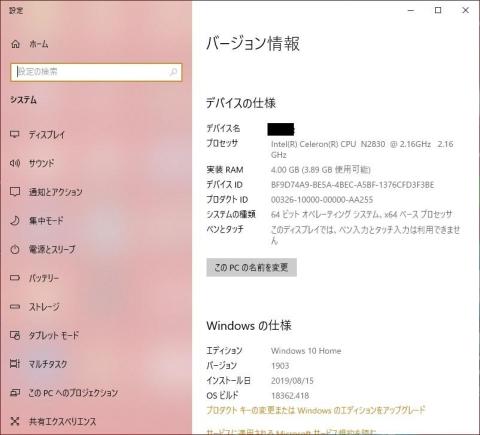Click the デバイスの仕様 section heading
Screen dimensions: 480x435
coord(241,103)
